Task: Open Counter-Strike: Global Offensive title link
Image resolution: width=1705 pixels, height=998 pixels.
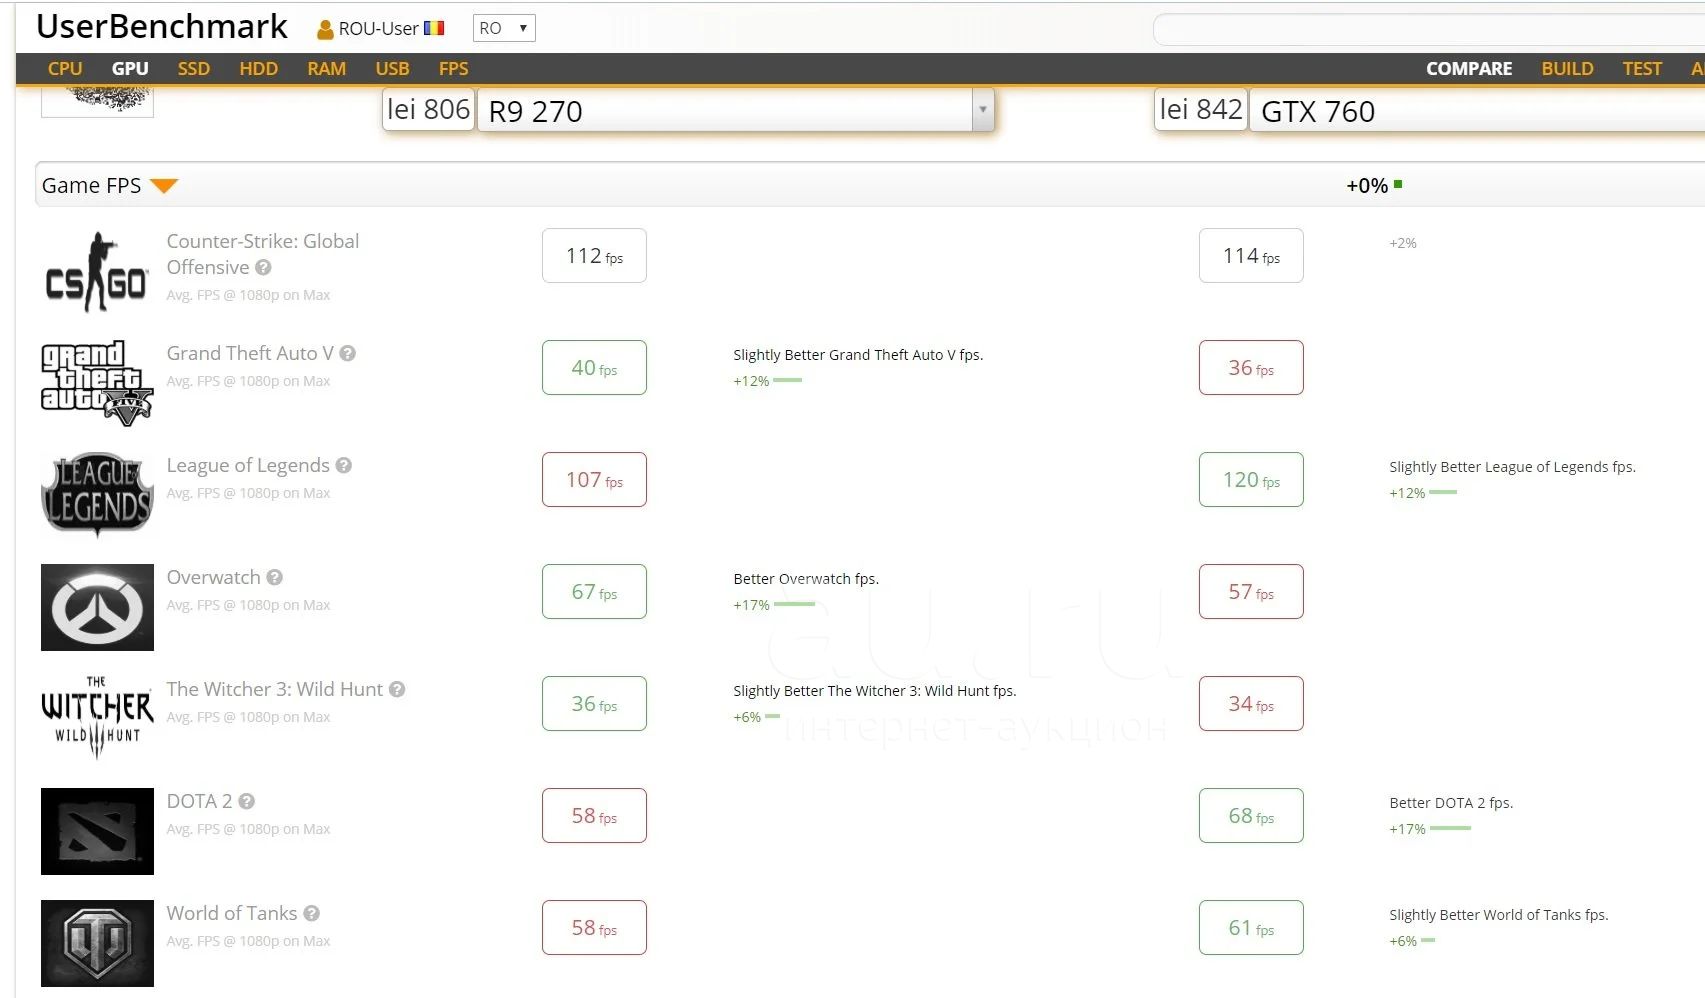Action: (x=262, y=254)
